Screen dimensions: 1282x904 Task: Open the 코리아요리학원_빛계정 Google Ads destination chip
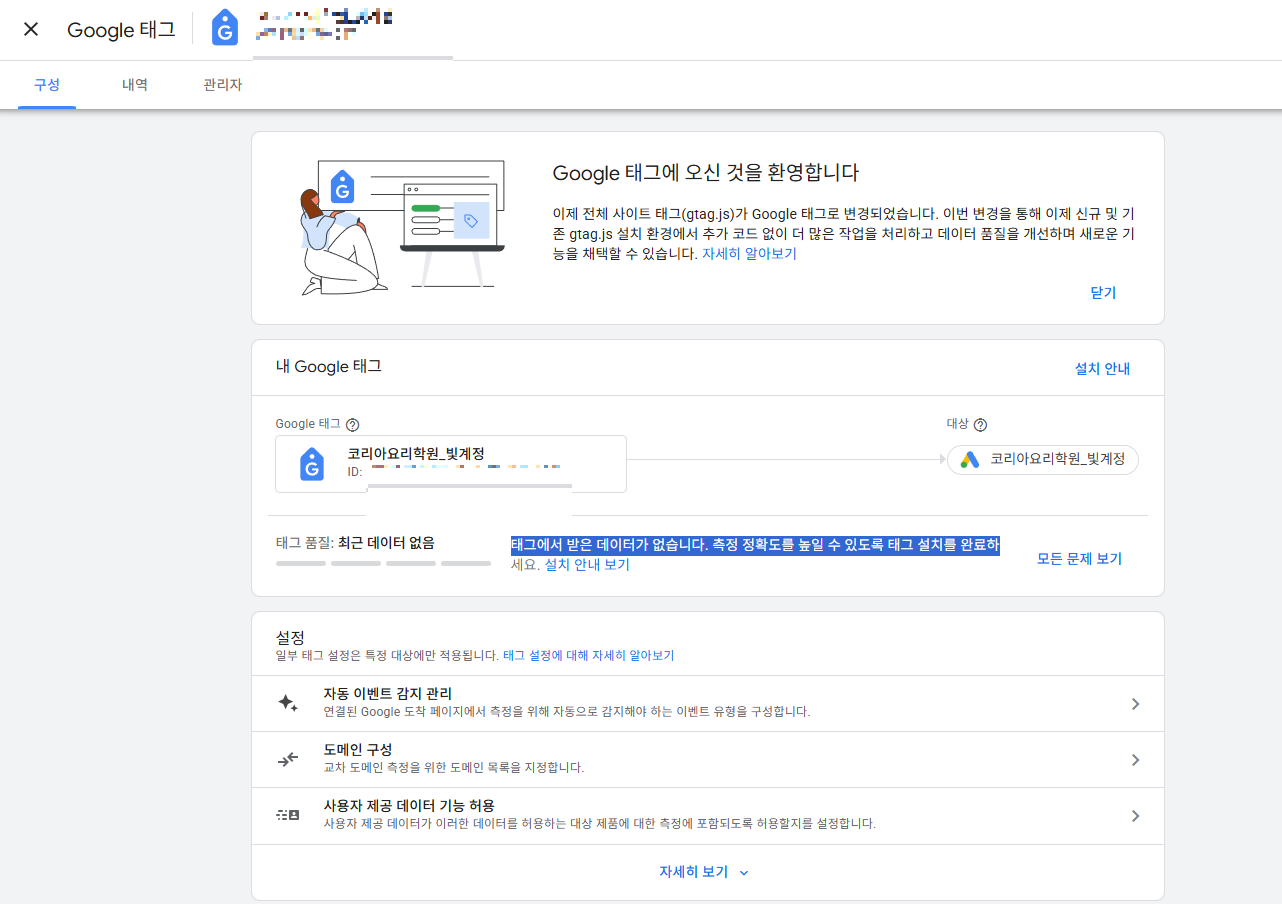1042,459
